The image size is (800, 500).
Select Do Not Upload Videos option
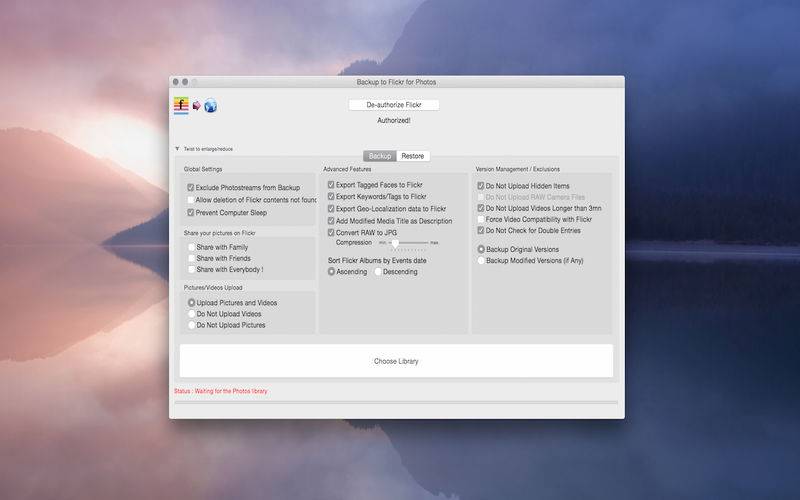192,314
